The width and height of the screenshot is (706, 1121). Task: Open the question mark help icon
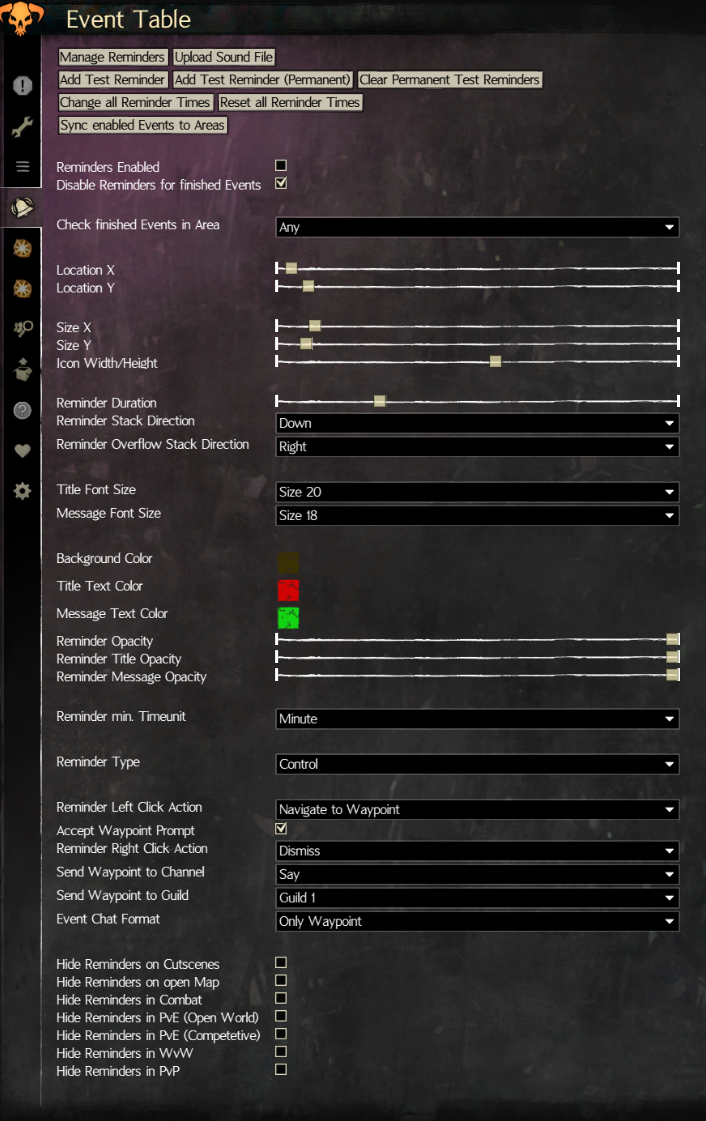22,410
